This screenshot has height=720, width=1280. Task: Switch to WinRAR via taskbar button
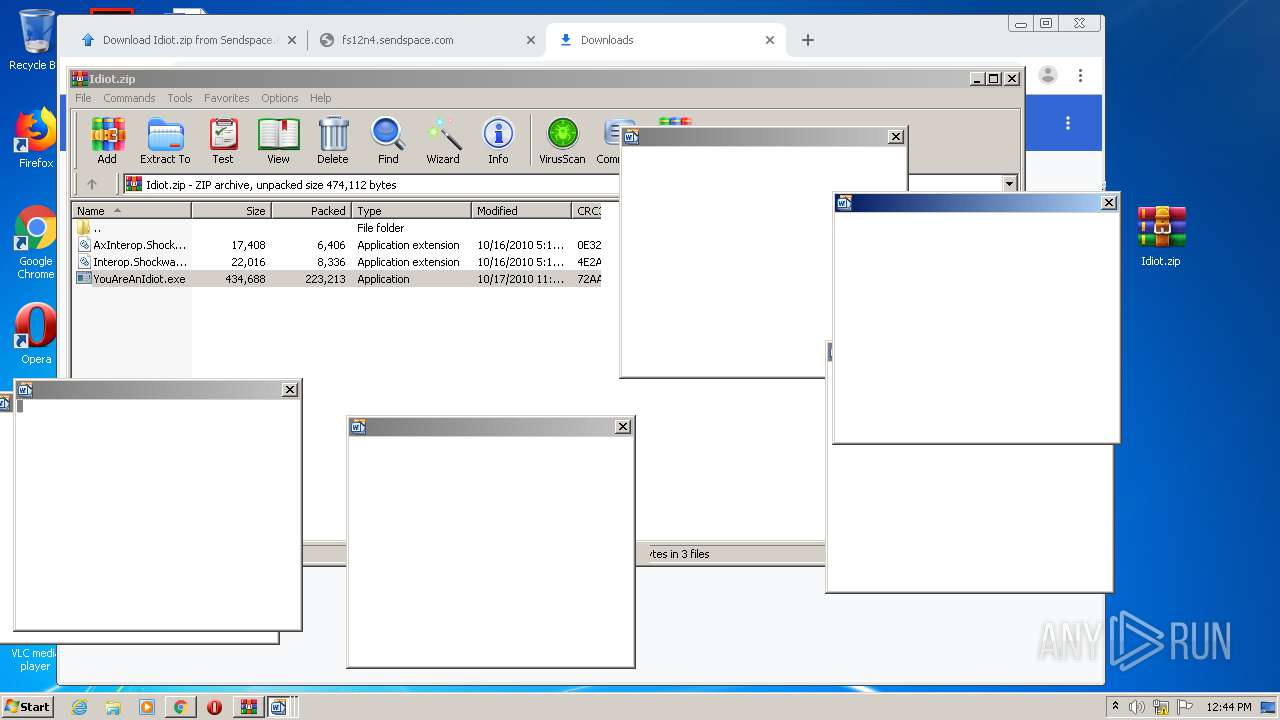point(247,707)
